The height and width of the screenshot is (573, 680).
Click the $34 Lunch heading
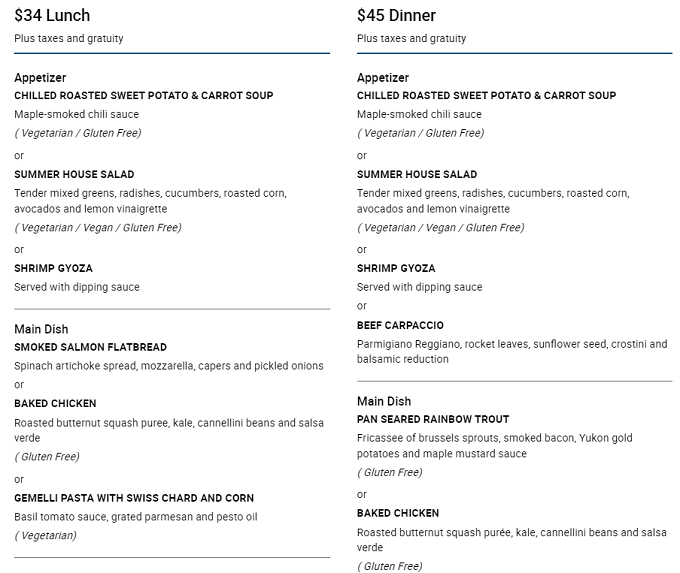[52, 16]
